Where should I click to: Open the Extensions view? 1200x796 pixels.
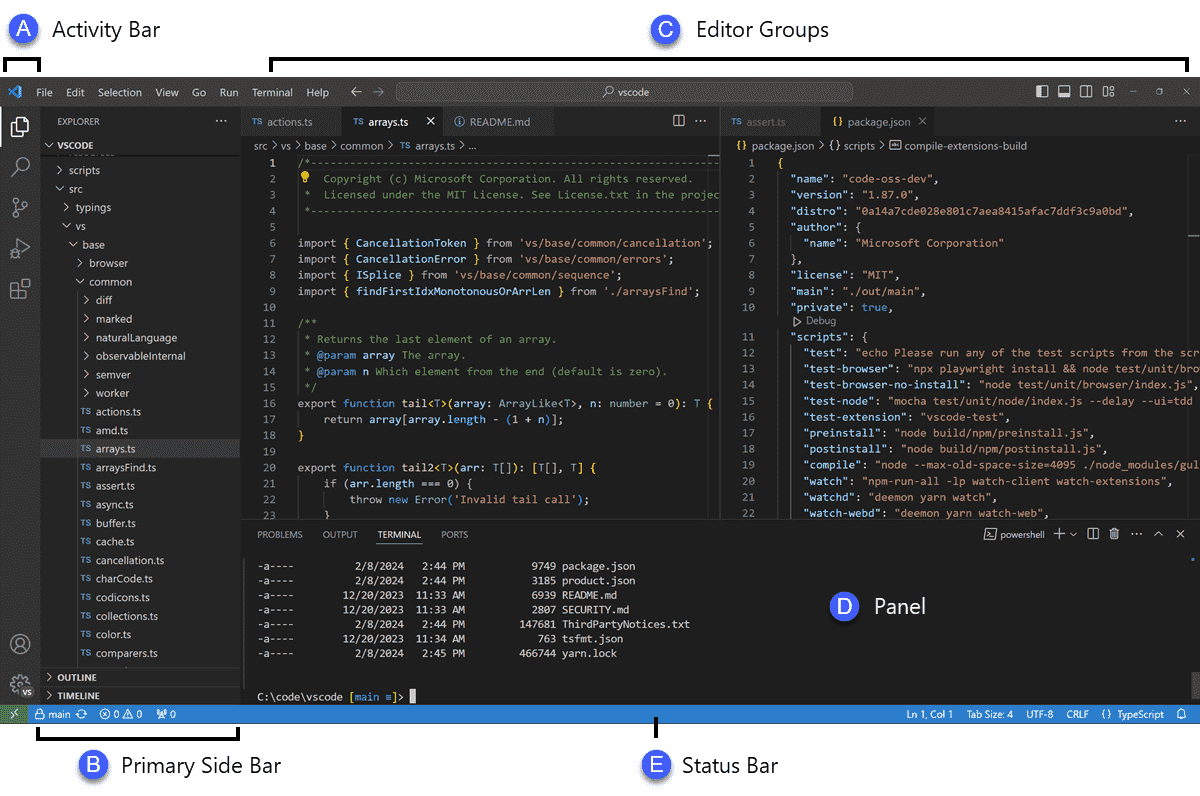[x=19, y=290]
